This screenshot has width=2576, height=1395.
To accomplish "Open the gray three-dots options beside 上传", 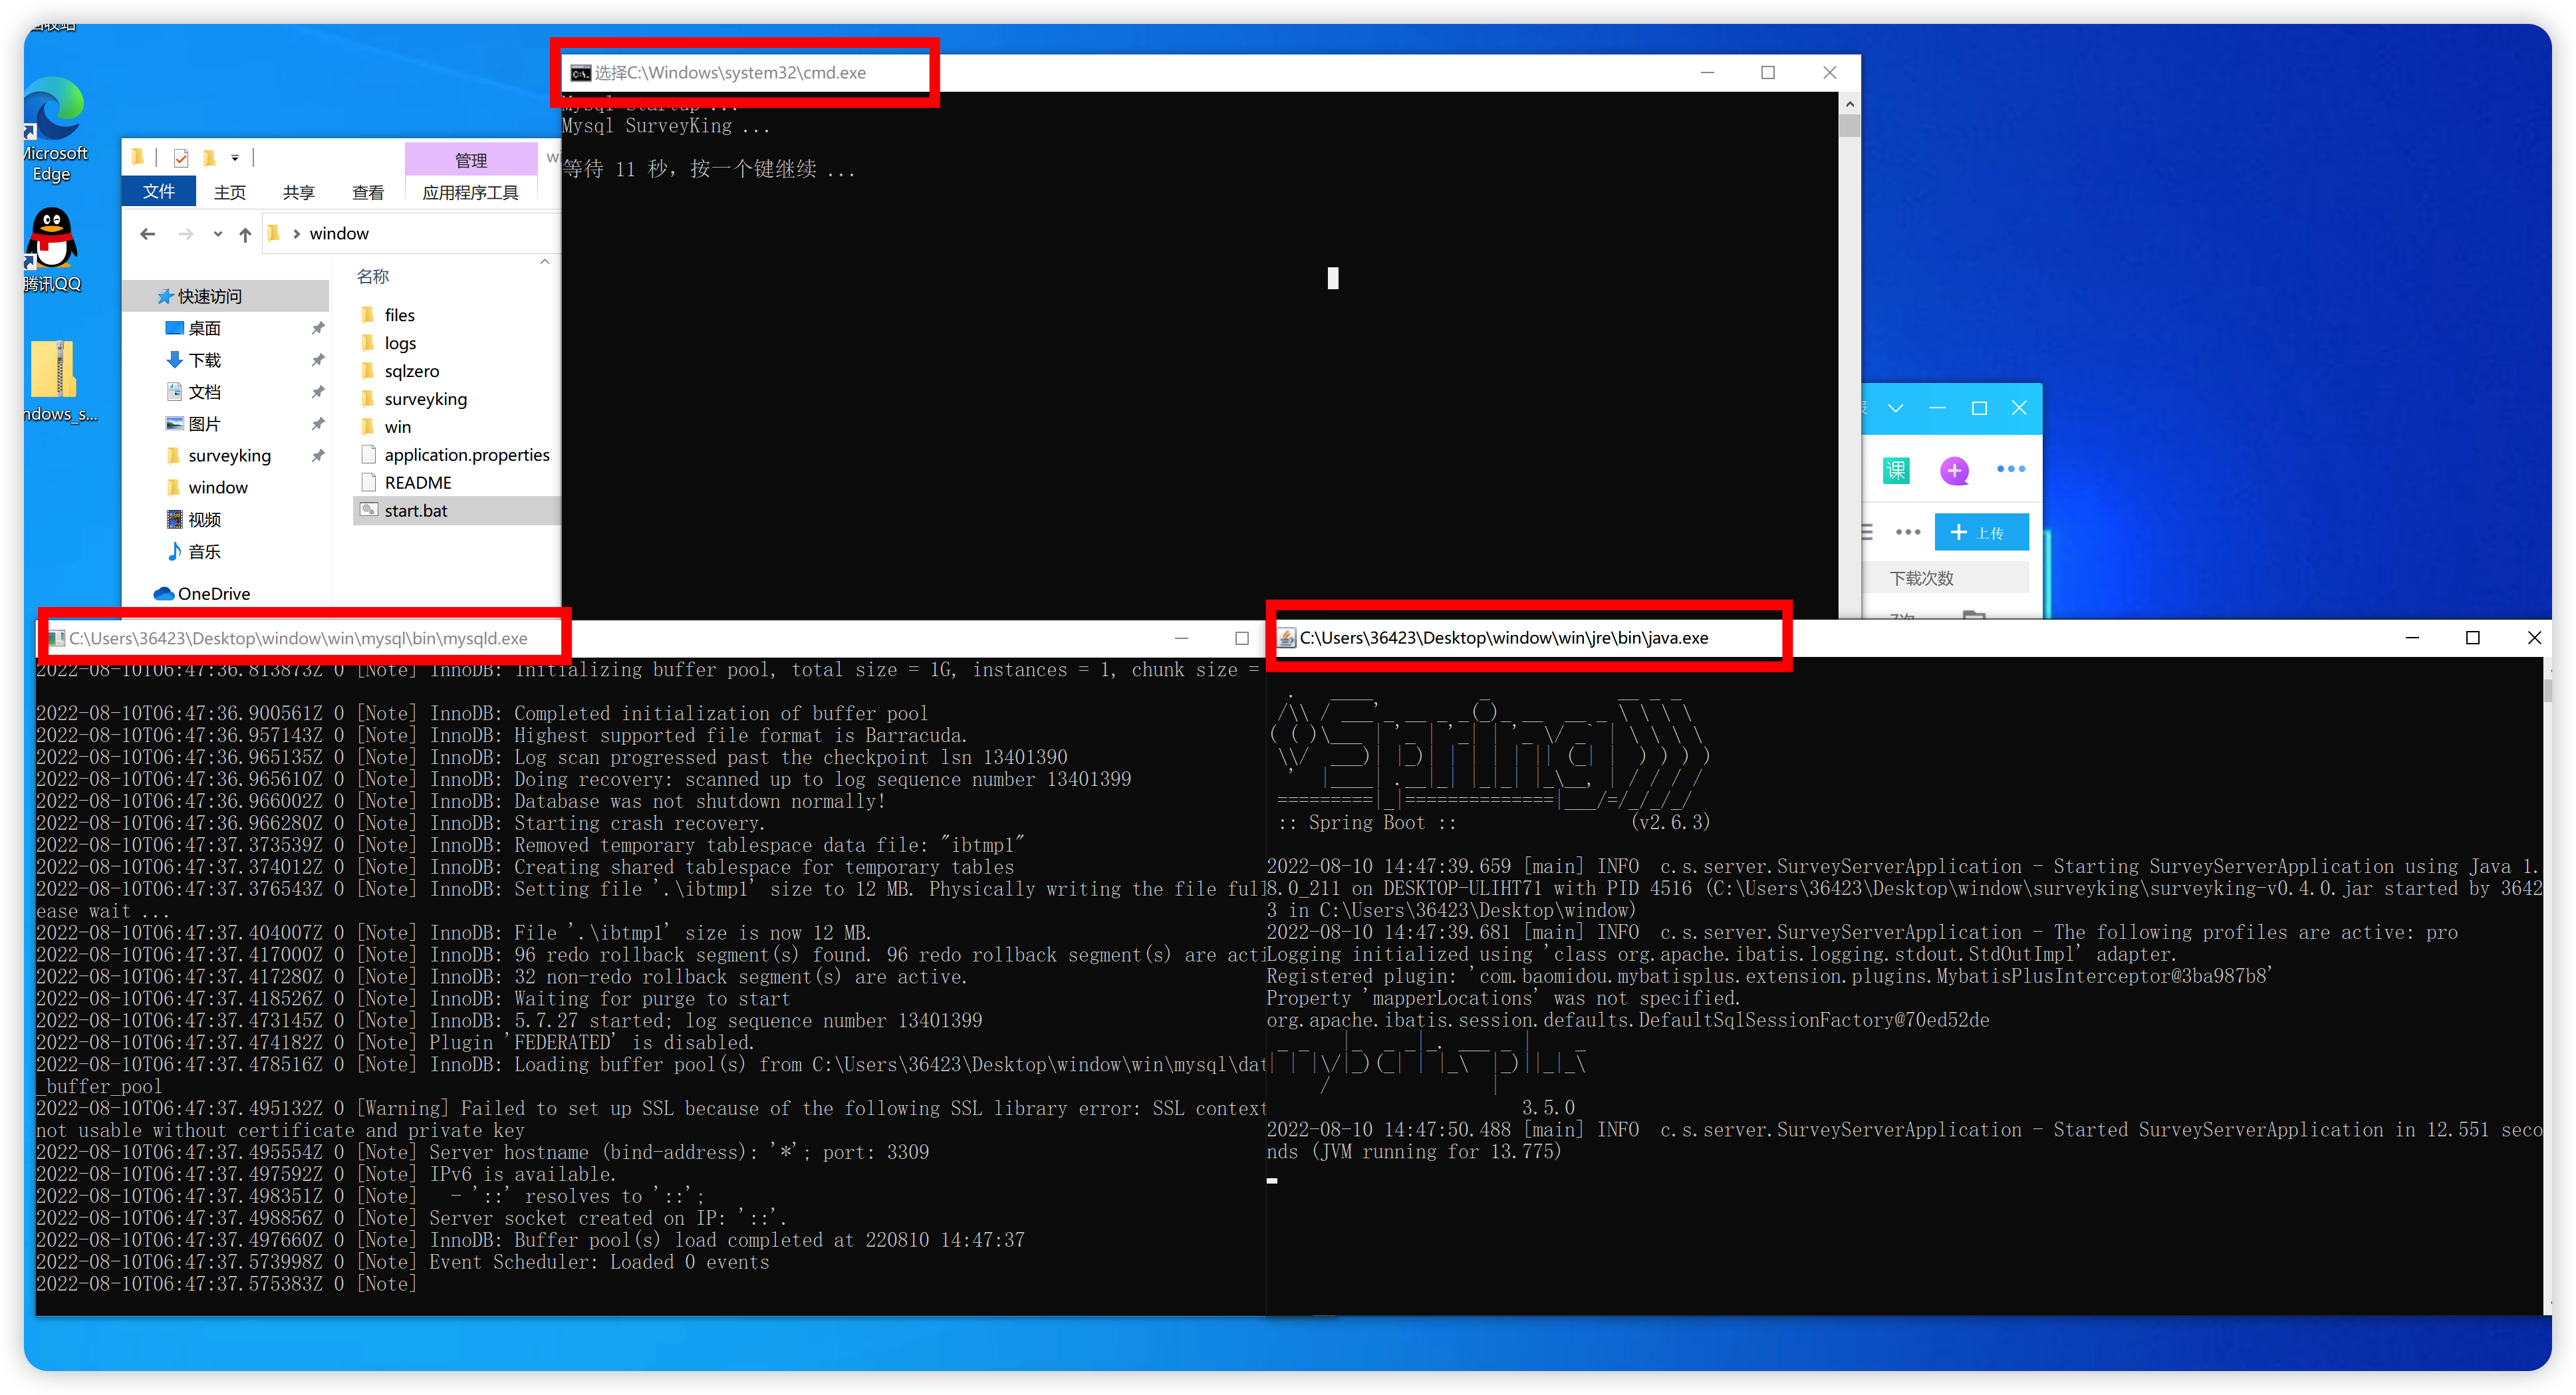I will tap(1907, 532).
